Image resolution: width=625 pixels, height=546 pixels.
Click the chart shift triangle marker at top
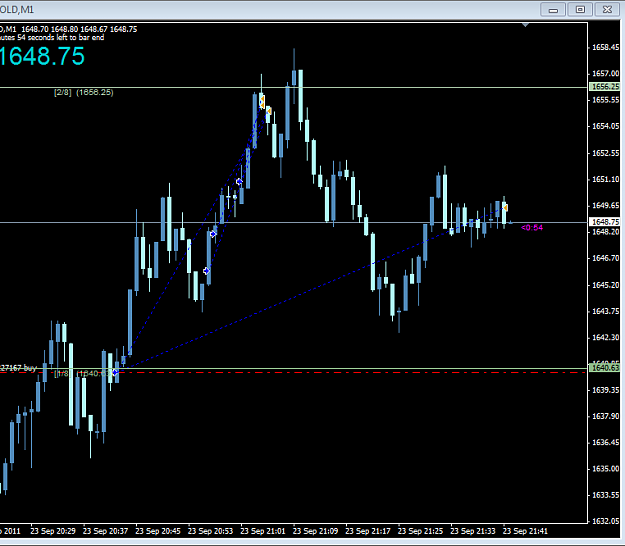point(525,25)
